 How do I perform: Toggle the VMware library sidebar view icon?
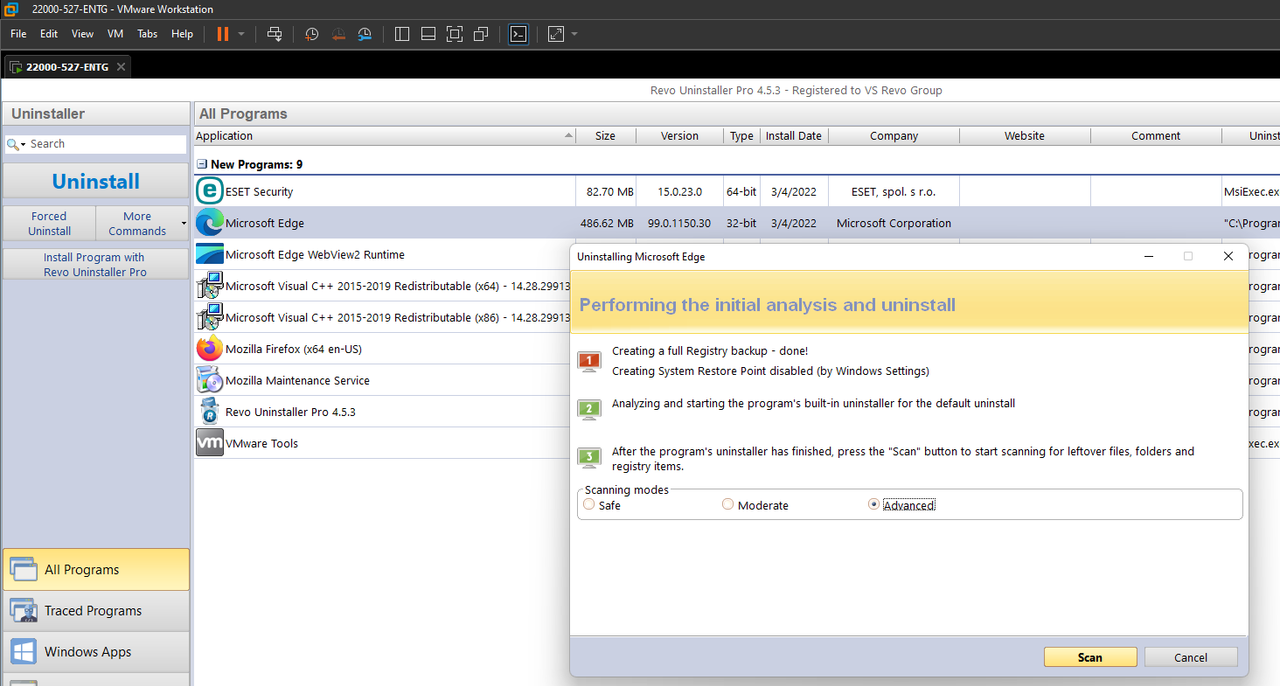coord(402,34)
